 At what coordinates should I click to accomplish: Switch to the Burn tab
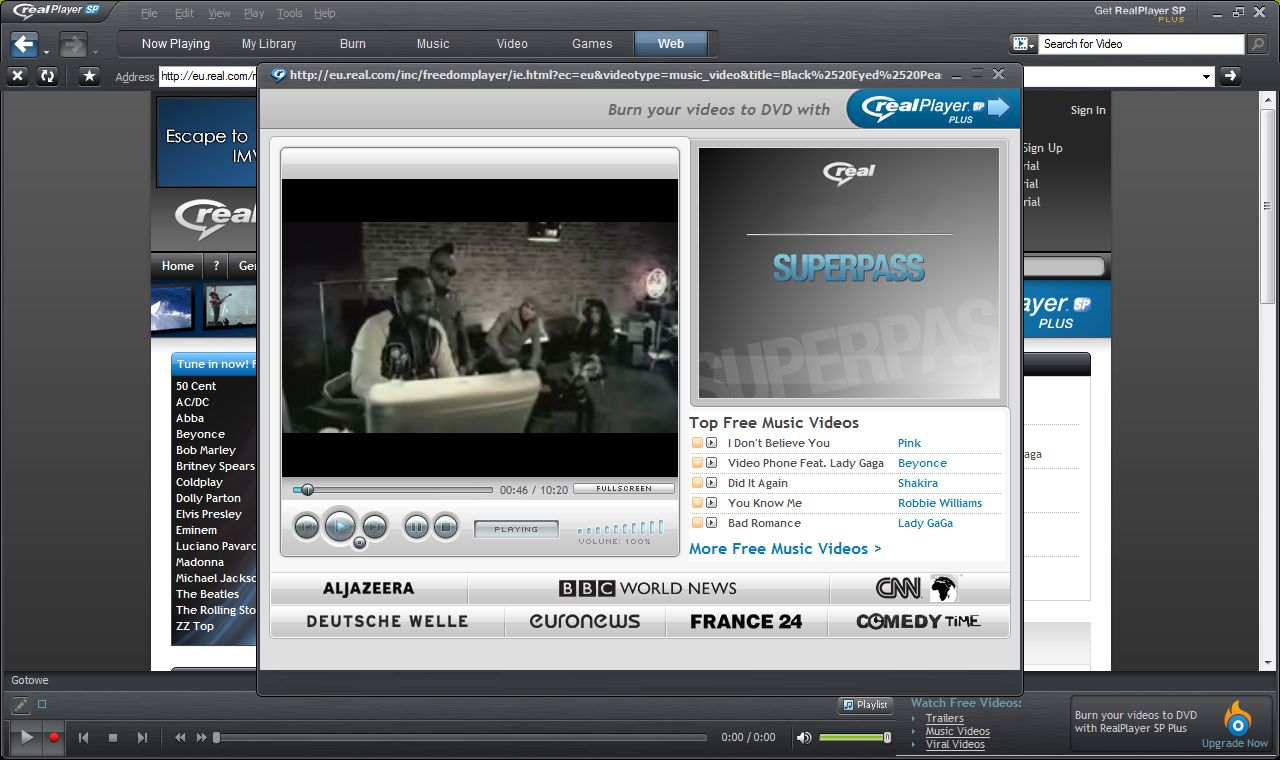click(352, 44)
